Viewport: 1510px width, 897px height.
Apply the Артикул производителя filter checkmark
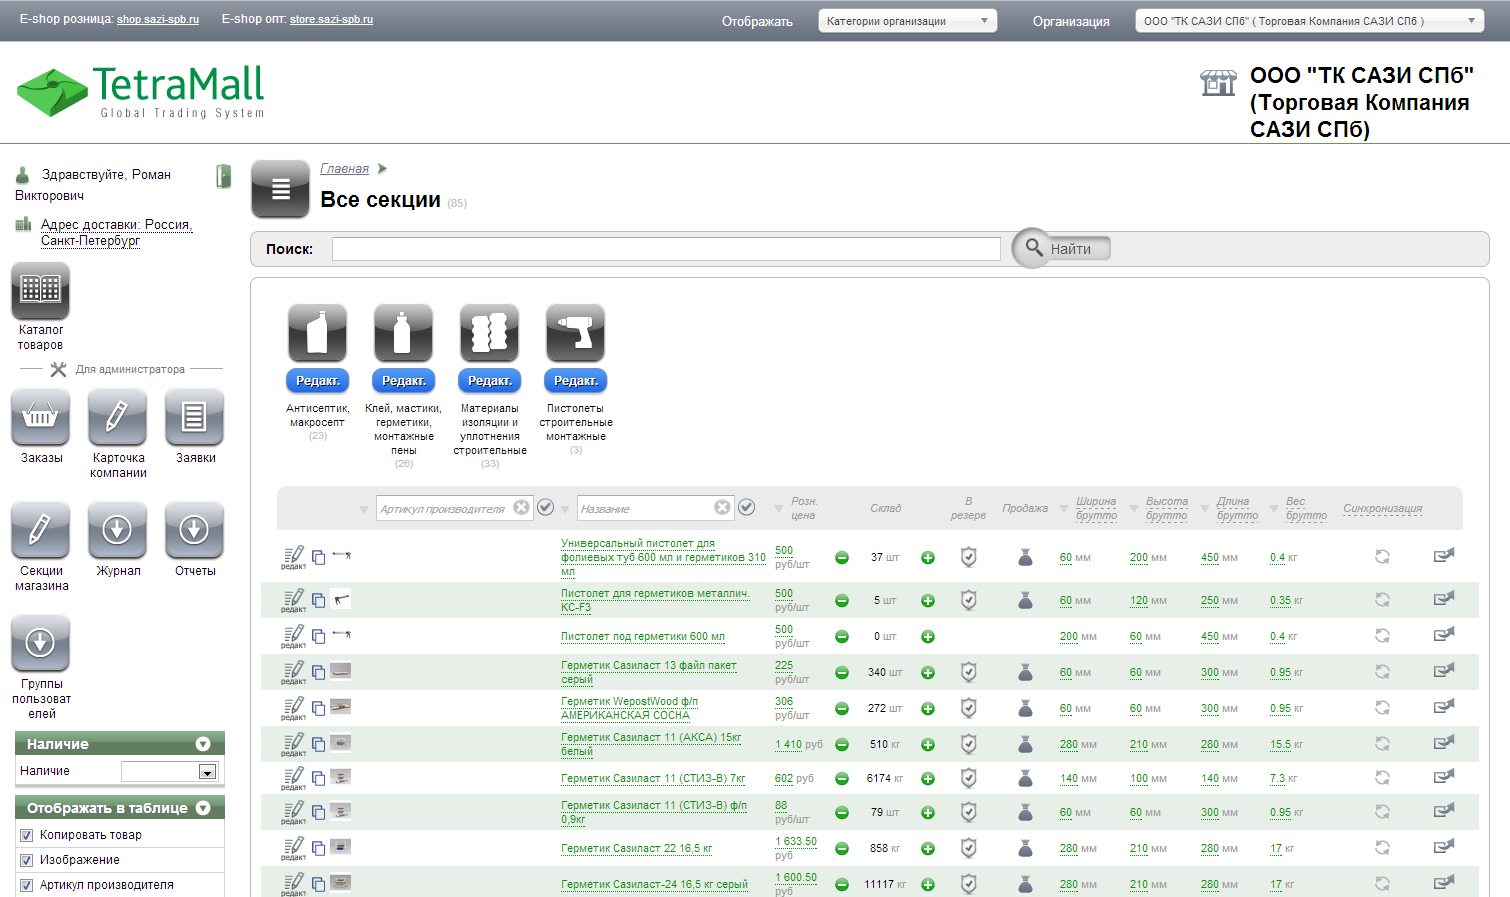(545, 507)
